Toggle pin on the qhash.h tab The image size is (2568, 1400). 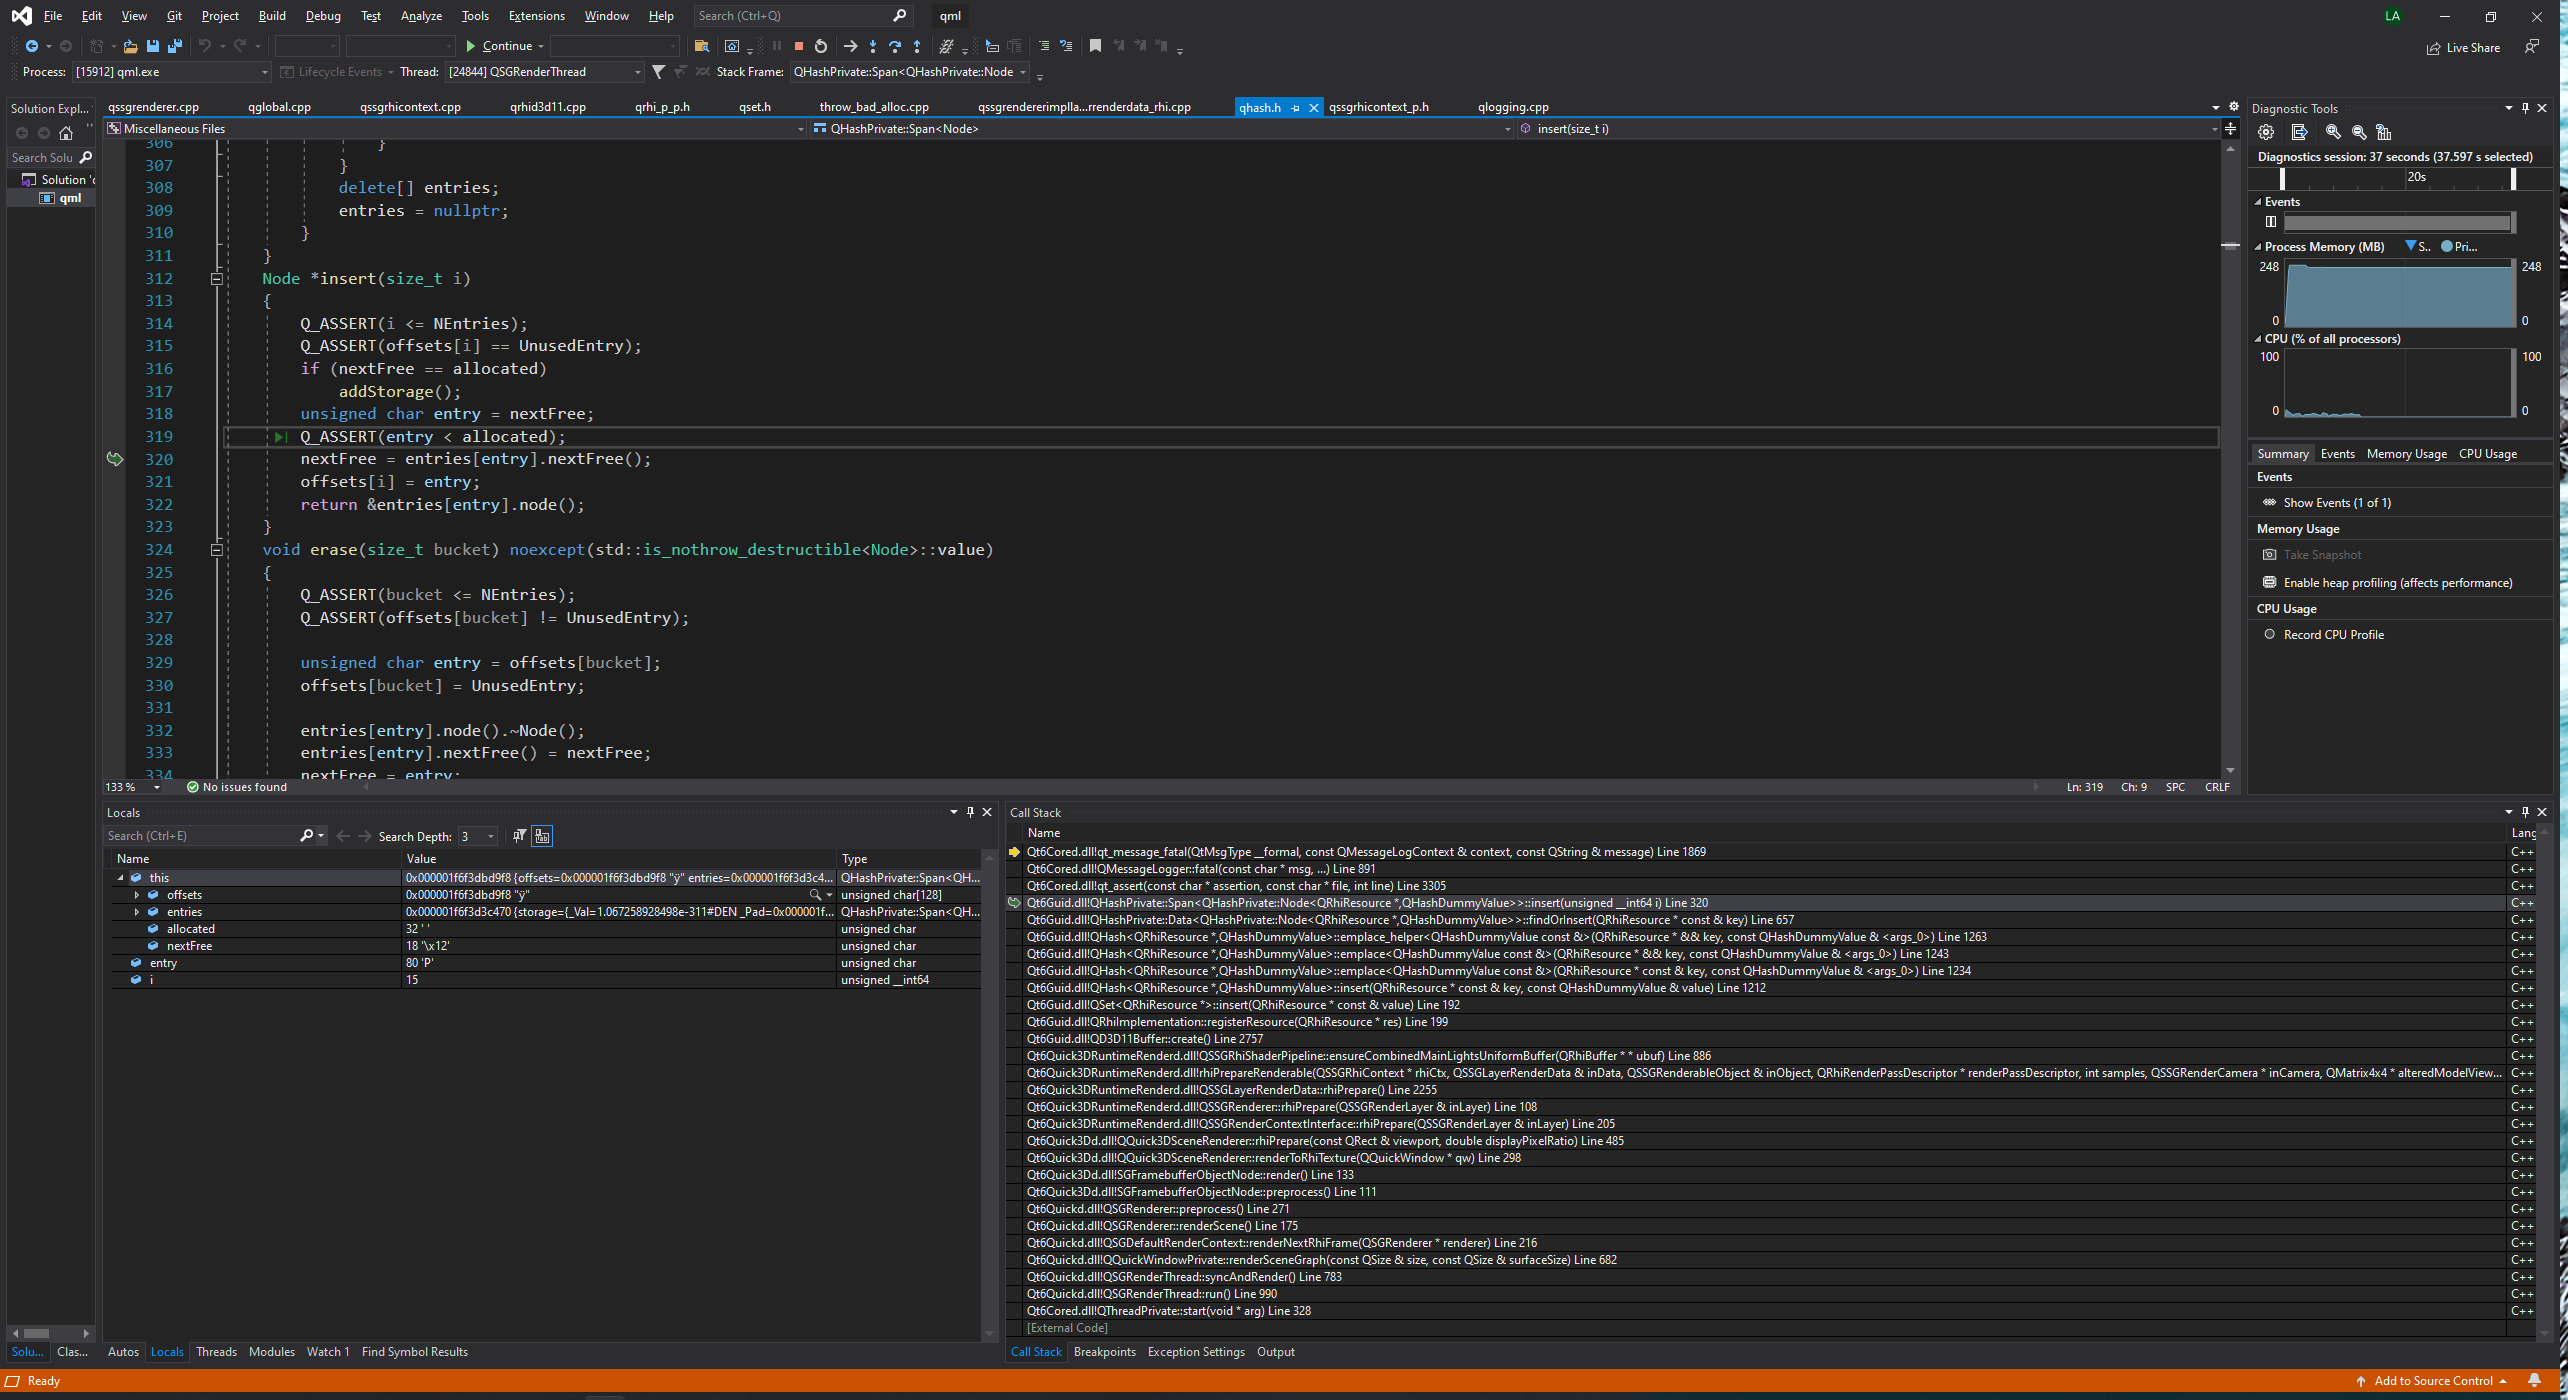tap(1296, 108)
